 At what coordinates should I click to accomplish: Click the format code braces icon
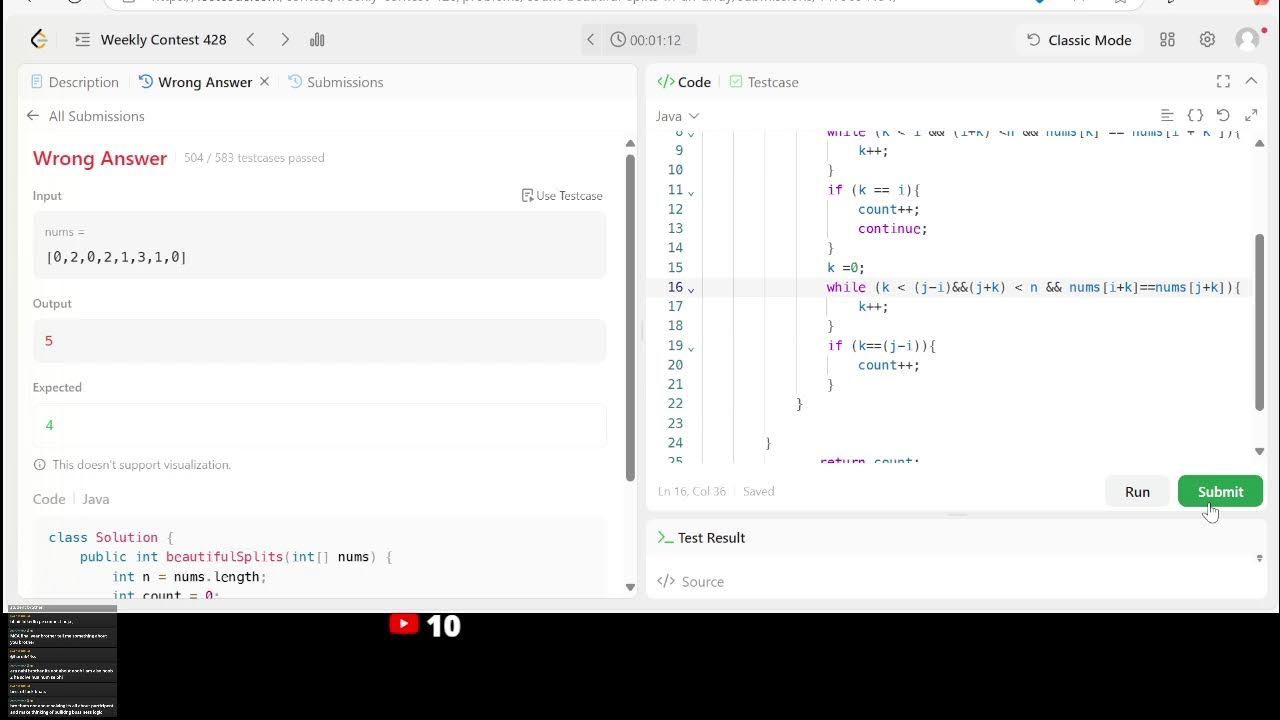[x=1195, y=116]
